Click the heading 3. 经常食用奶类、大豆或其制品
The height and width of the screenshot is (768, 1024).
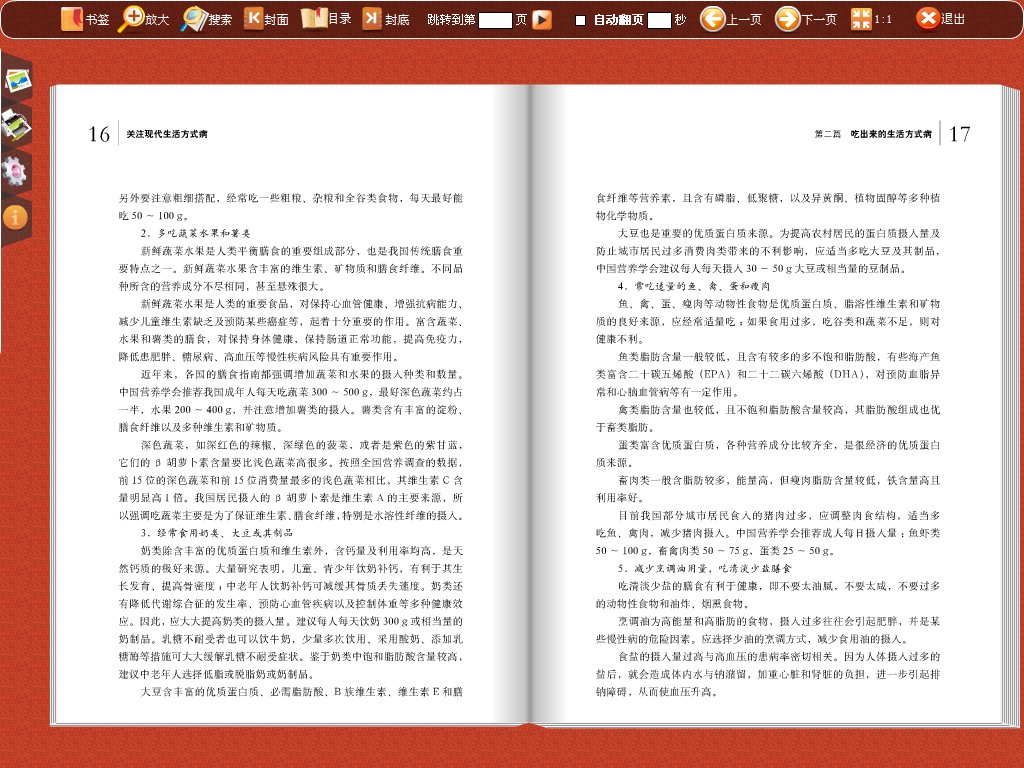(216, 533)
